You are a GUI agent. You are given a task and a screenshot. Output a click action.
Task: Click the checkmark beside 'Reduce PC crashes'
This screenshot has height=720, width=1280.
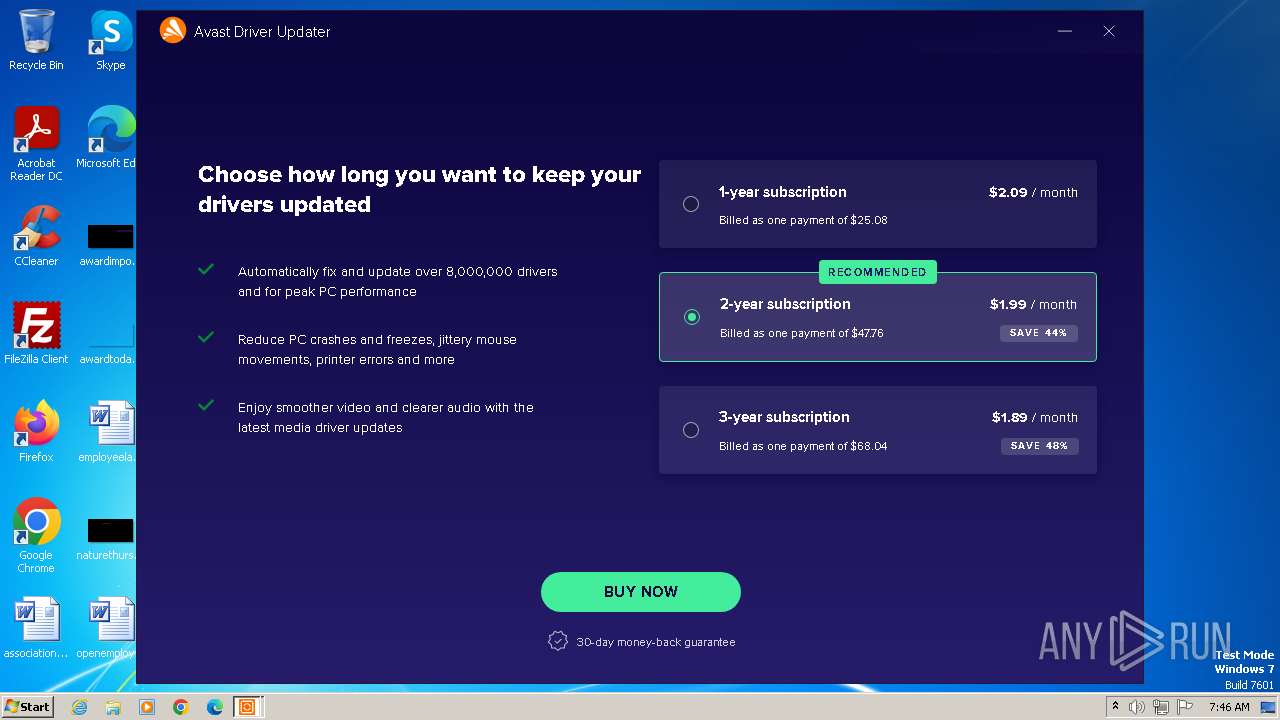tap(206, 337)
